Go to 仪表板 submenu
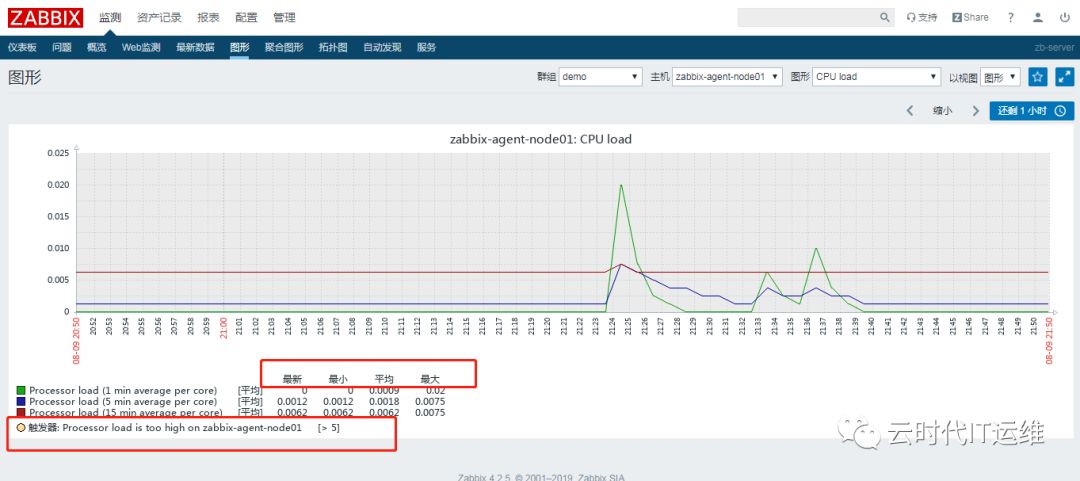The height and width of the screenshot is (481, 1080). click(x=22, y=48)
